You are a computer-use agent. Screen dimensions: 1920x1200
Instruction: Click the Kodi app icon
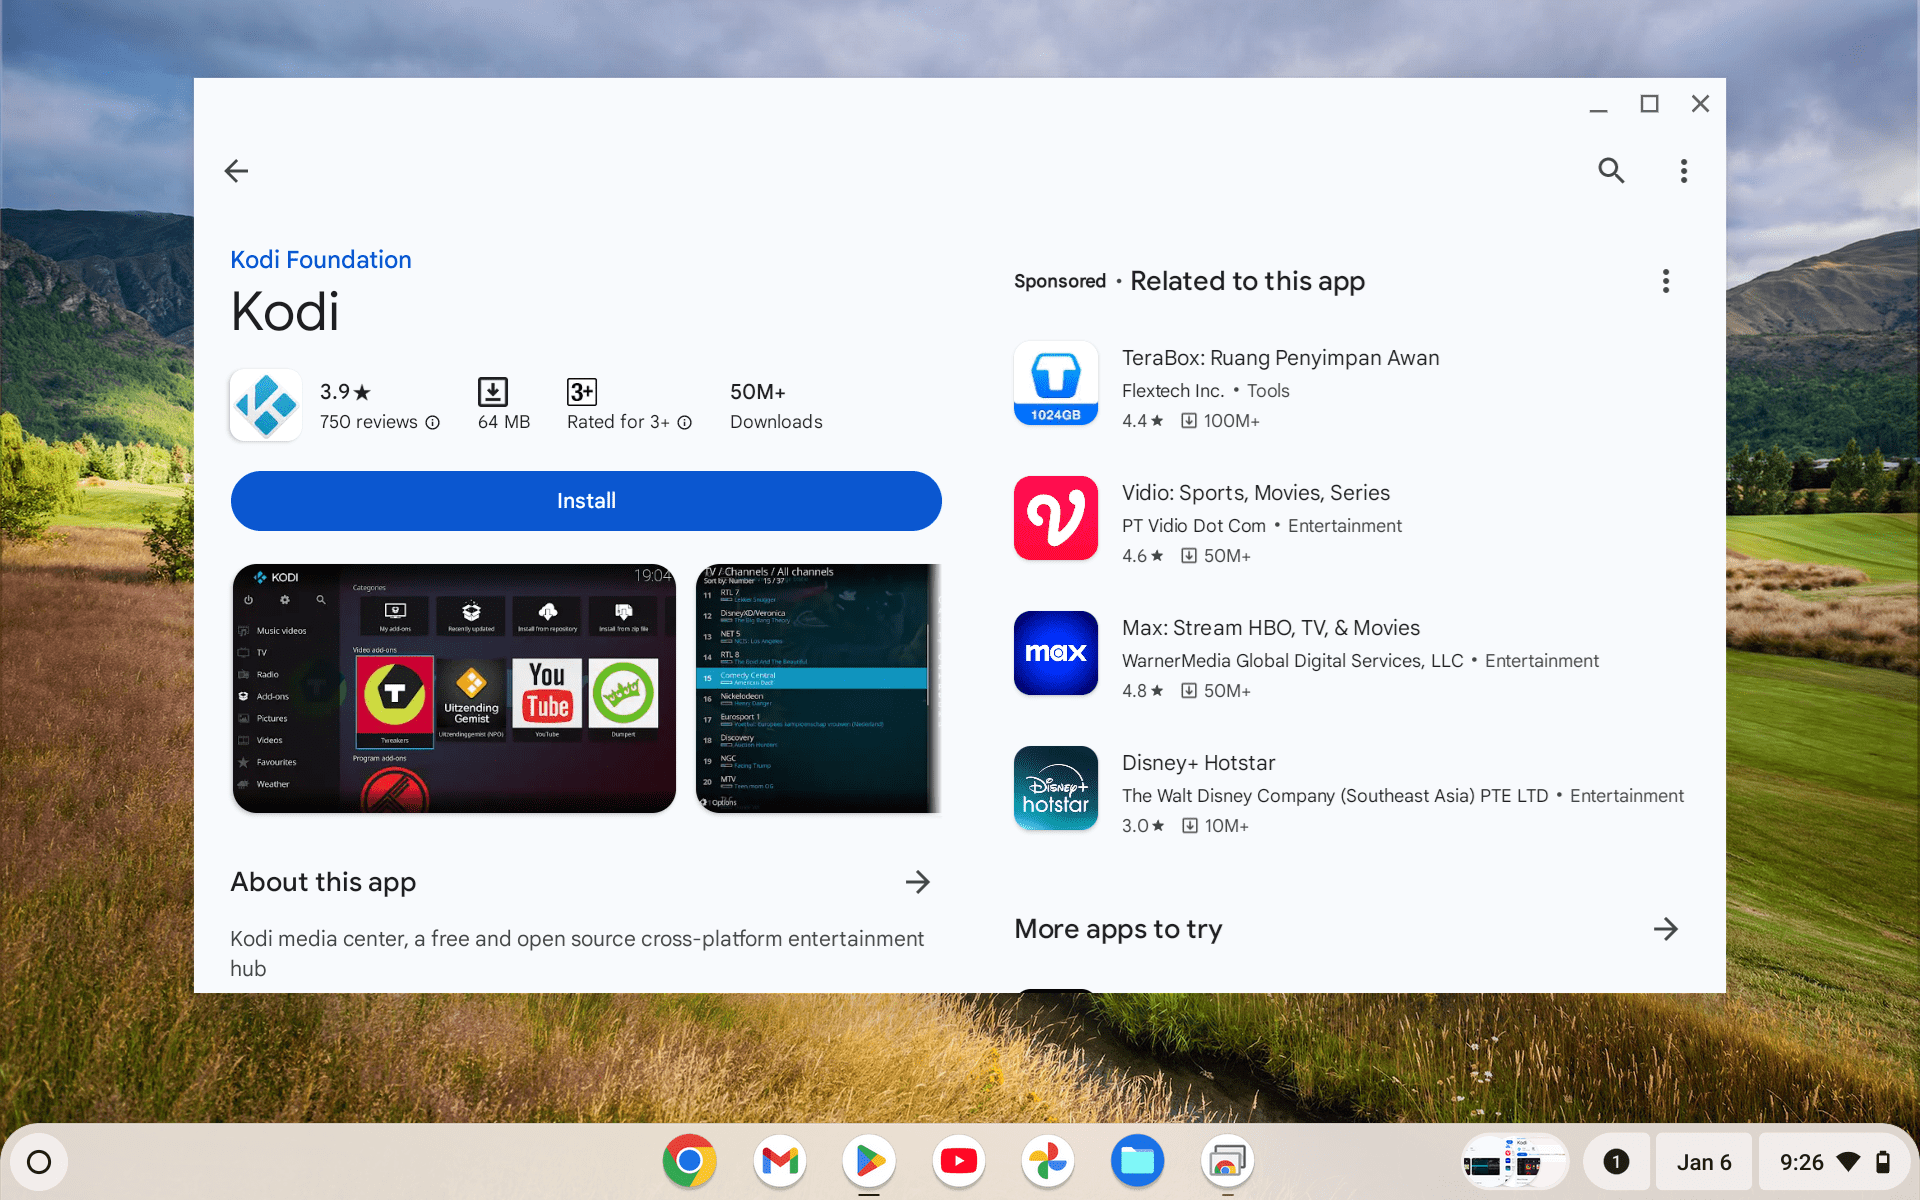265,405
